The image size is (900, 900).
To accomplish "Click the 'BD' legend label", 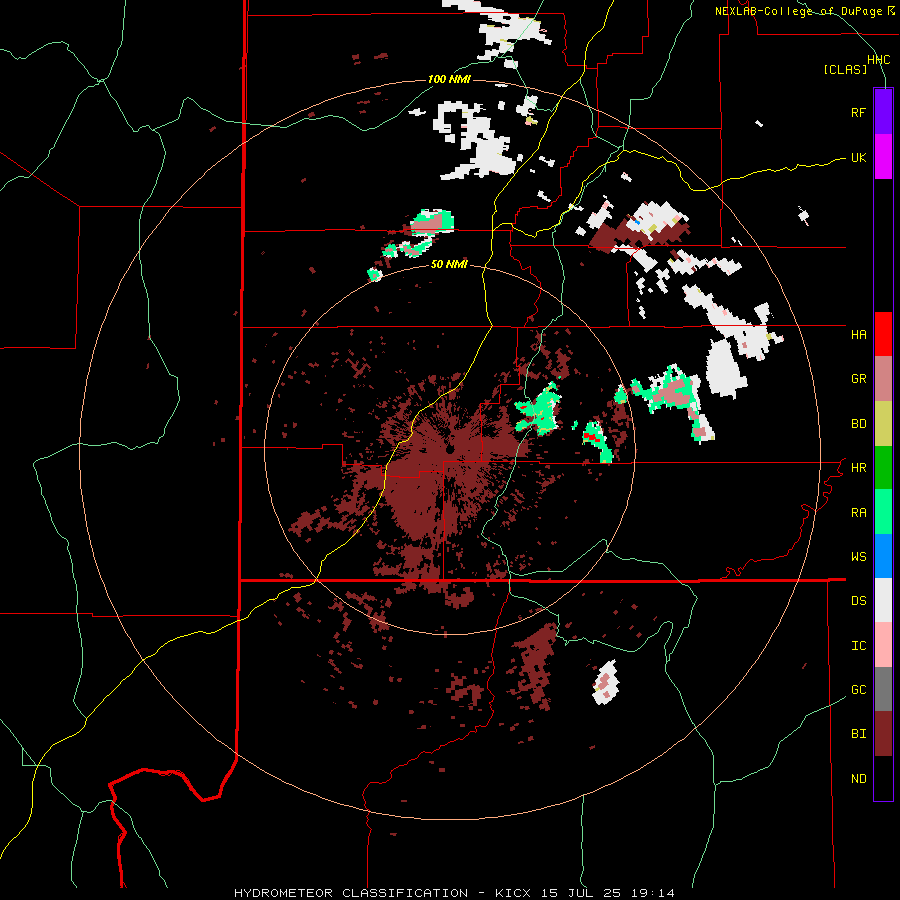I will pyautogui.click(x=858, y=424).
